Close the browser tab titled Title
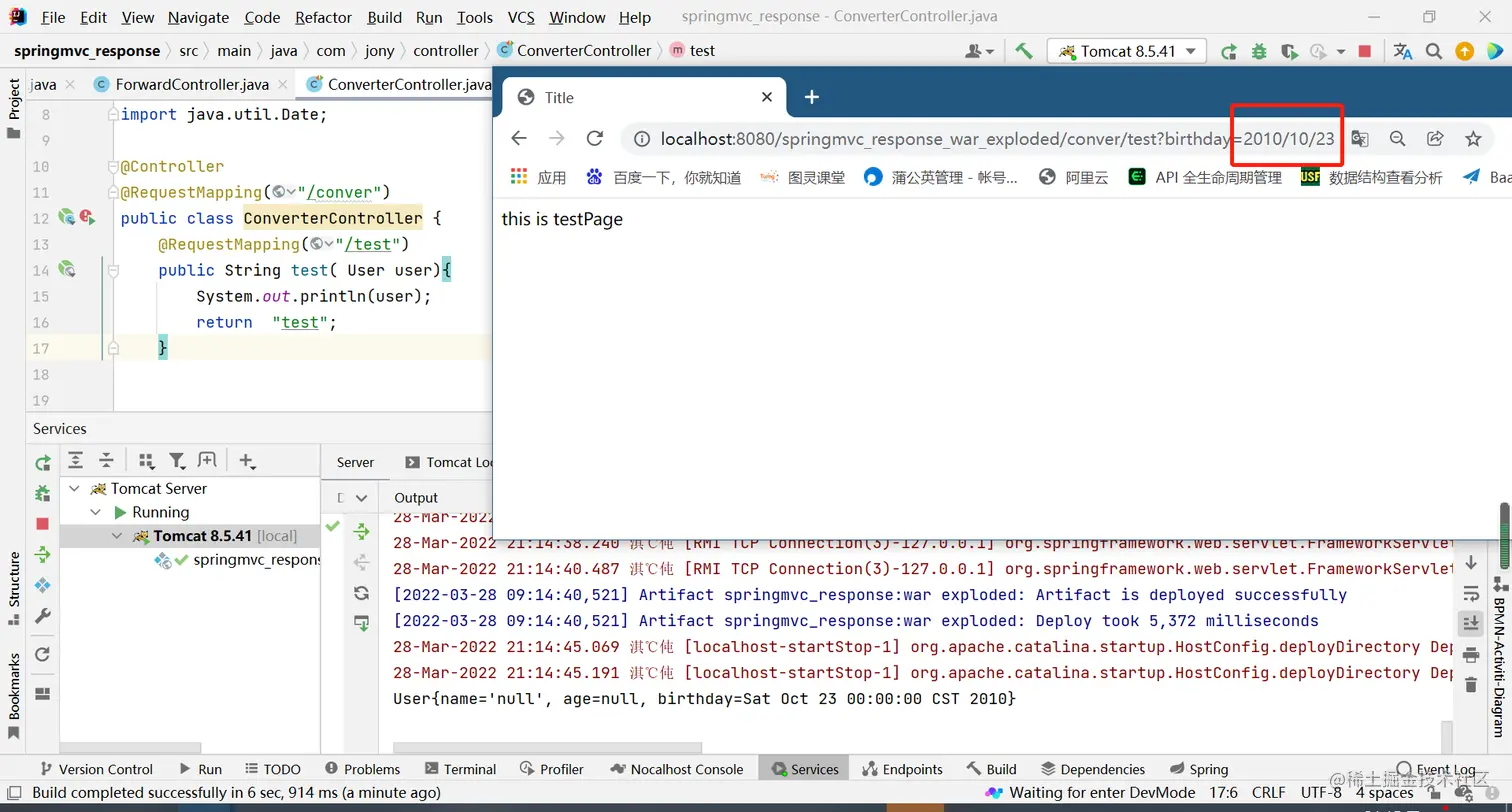This screenshot has width=1512, height=812. (767, 97)
